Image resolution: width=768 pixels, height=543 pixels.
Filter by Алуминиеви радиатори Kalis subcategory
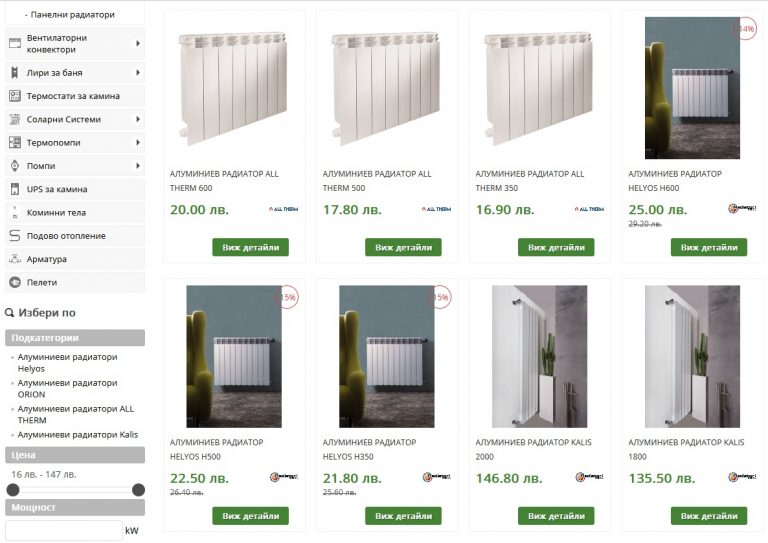point(77,434)
